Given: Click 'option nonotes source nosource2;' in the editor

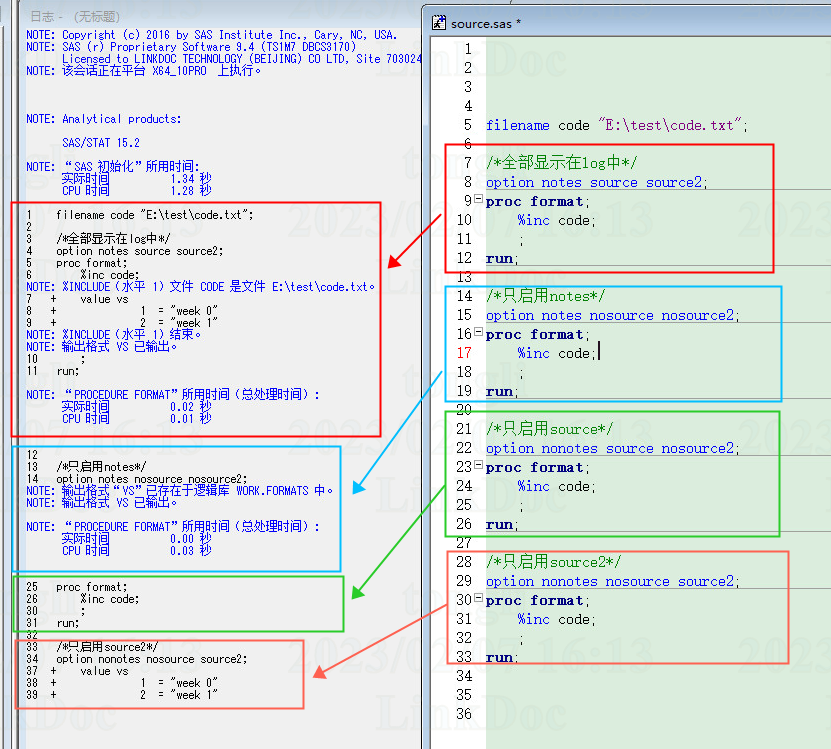Looking at the screenshot, I should pos(612,448).
